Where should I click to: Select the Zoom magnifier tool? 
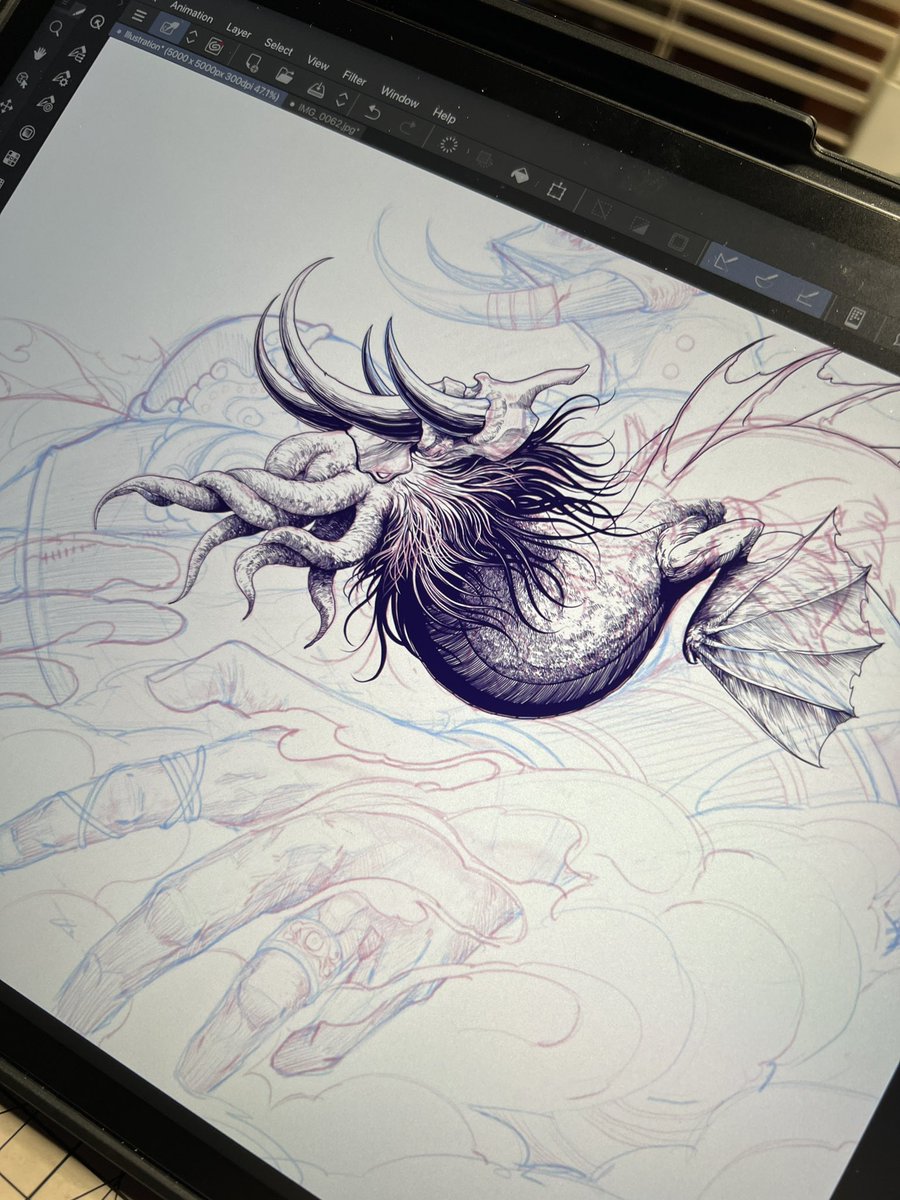[x=56, y=28]
